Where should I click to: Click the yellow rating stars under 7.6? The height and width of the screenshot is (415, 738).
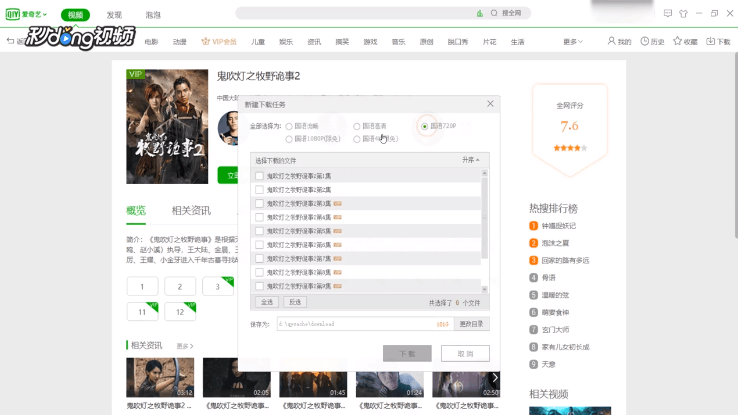pyautogui.click(x=570, y=148)
